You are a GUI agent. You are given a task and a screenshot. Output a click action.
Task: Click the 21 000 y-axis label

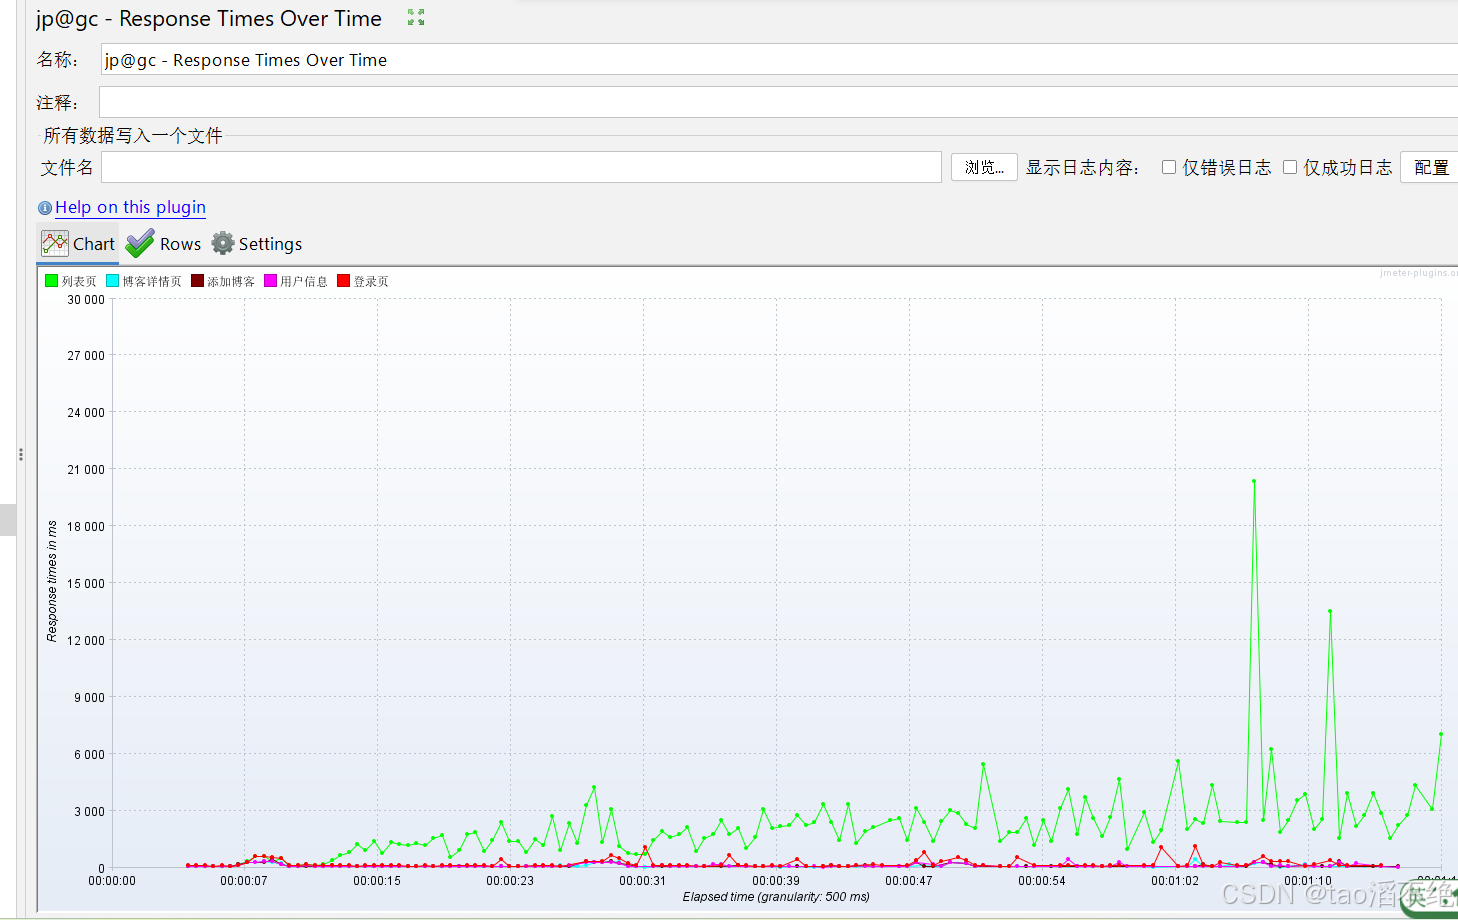click(86, 469)
